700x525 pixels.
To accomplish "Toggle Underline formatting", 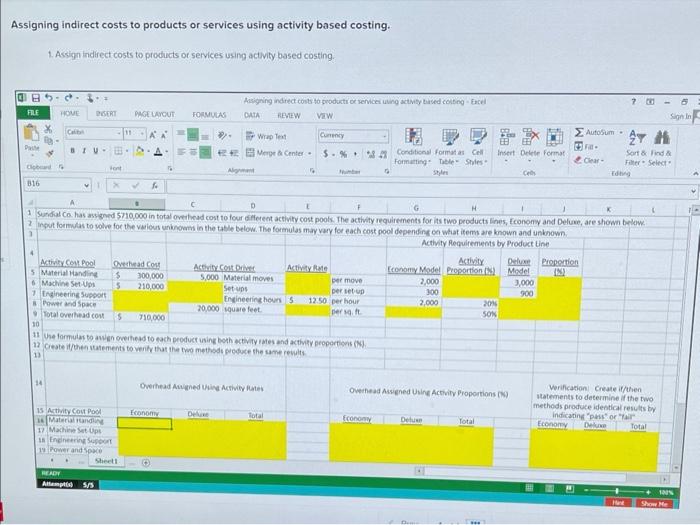I will click(x=95, y=151).
